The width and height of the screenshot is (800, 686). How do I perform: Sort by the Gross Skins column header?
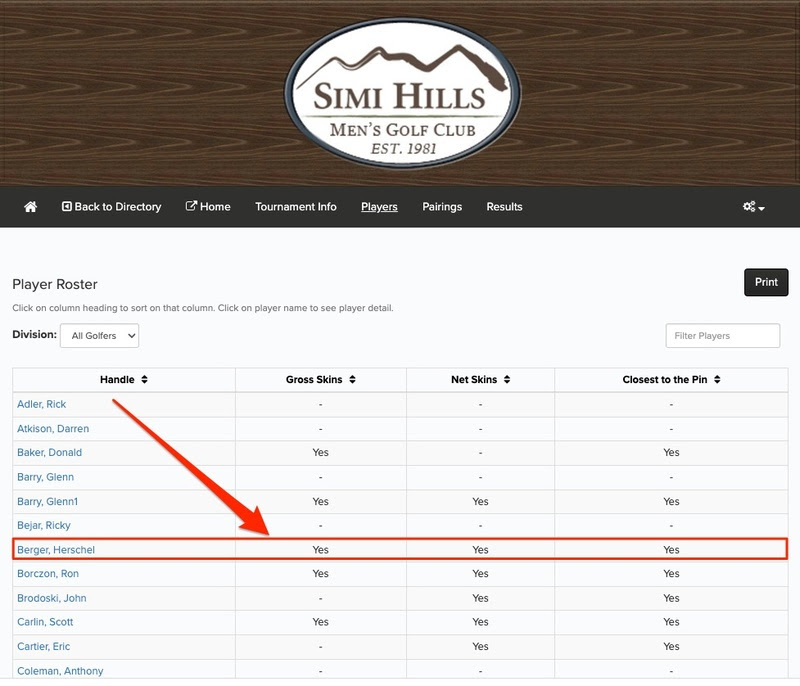click(x=321, y=379)
